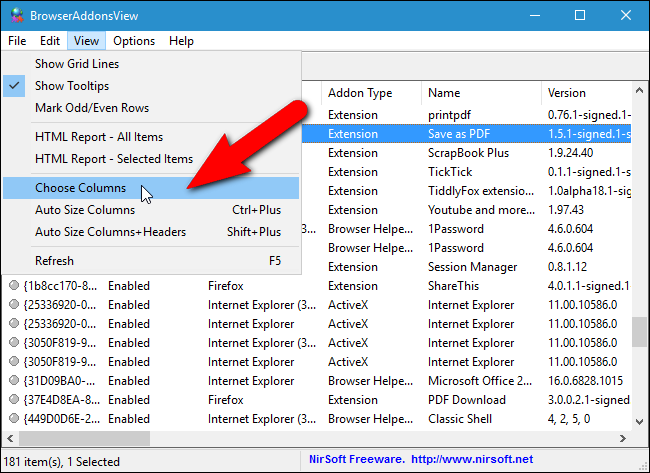Click Firefox cell in ShareThis row

coord(226,286)
